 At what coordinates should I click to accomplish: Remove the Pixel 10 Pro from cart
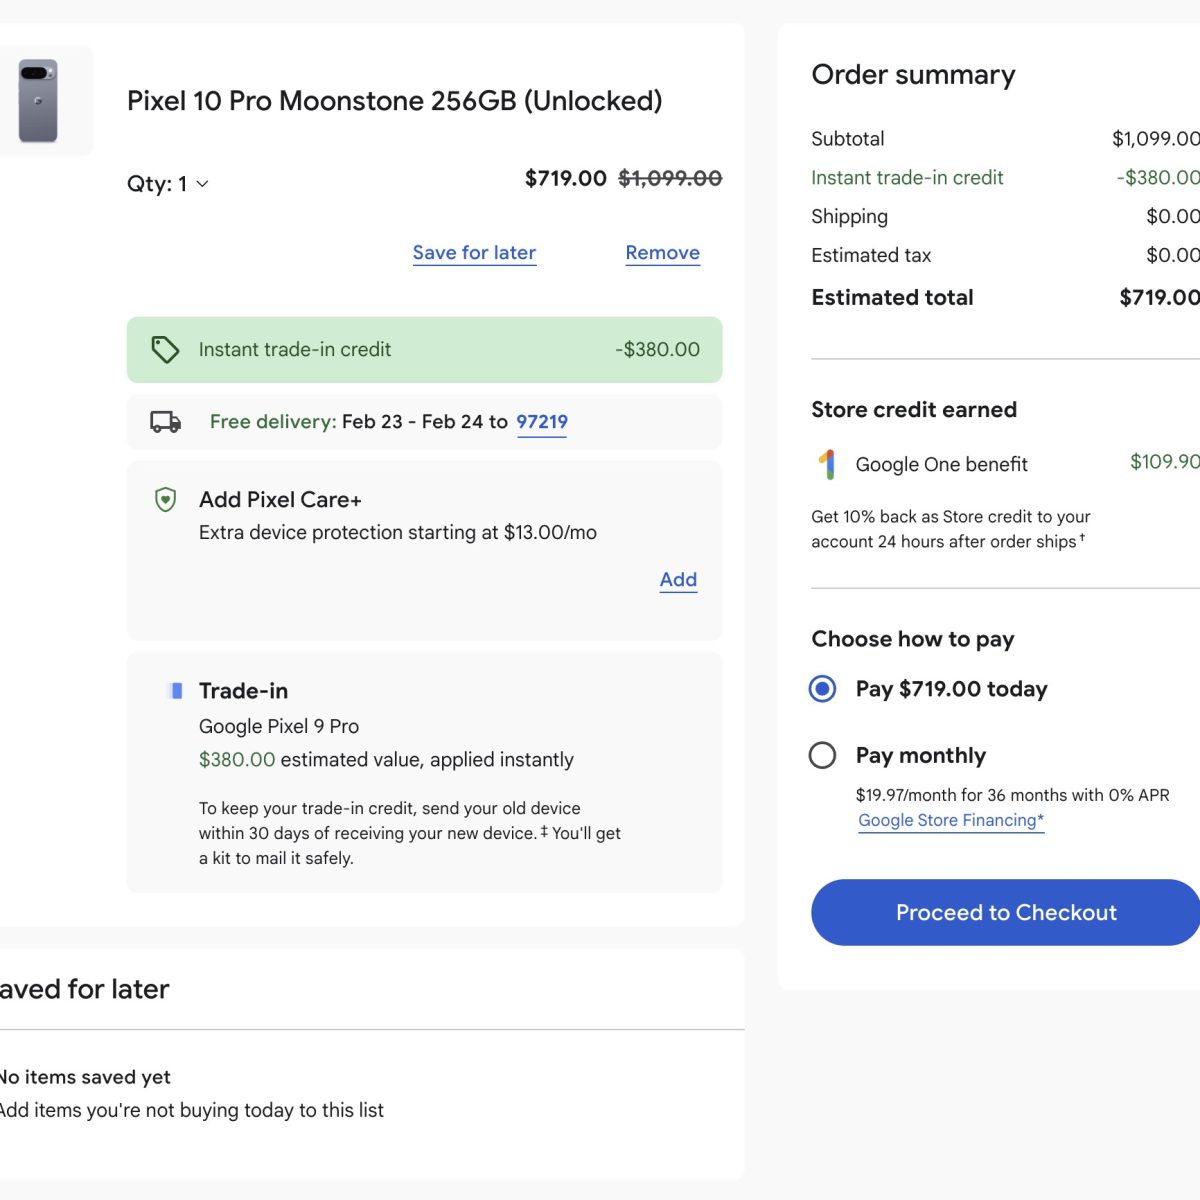pos(662,253)
